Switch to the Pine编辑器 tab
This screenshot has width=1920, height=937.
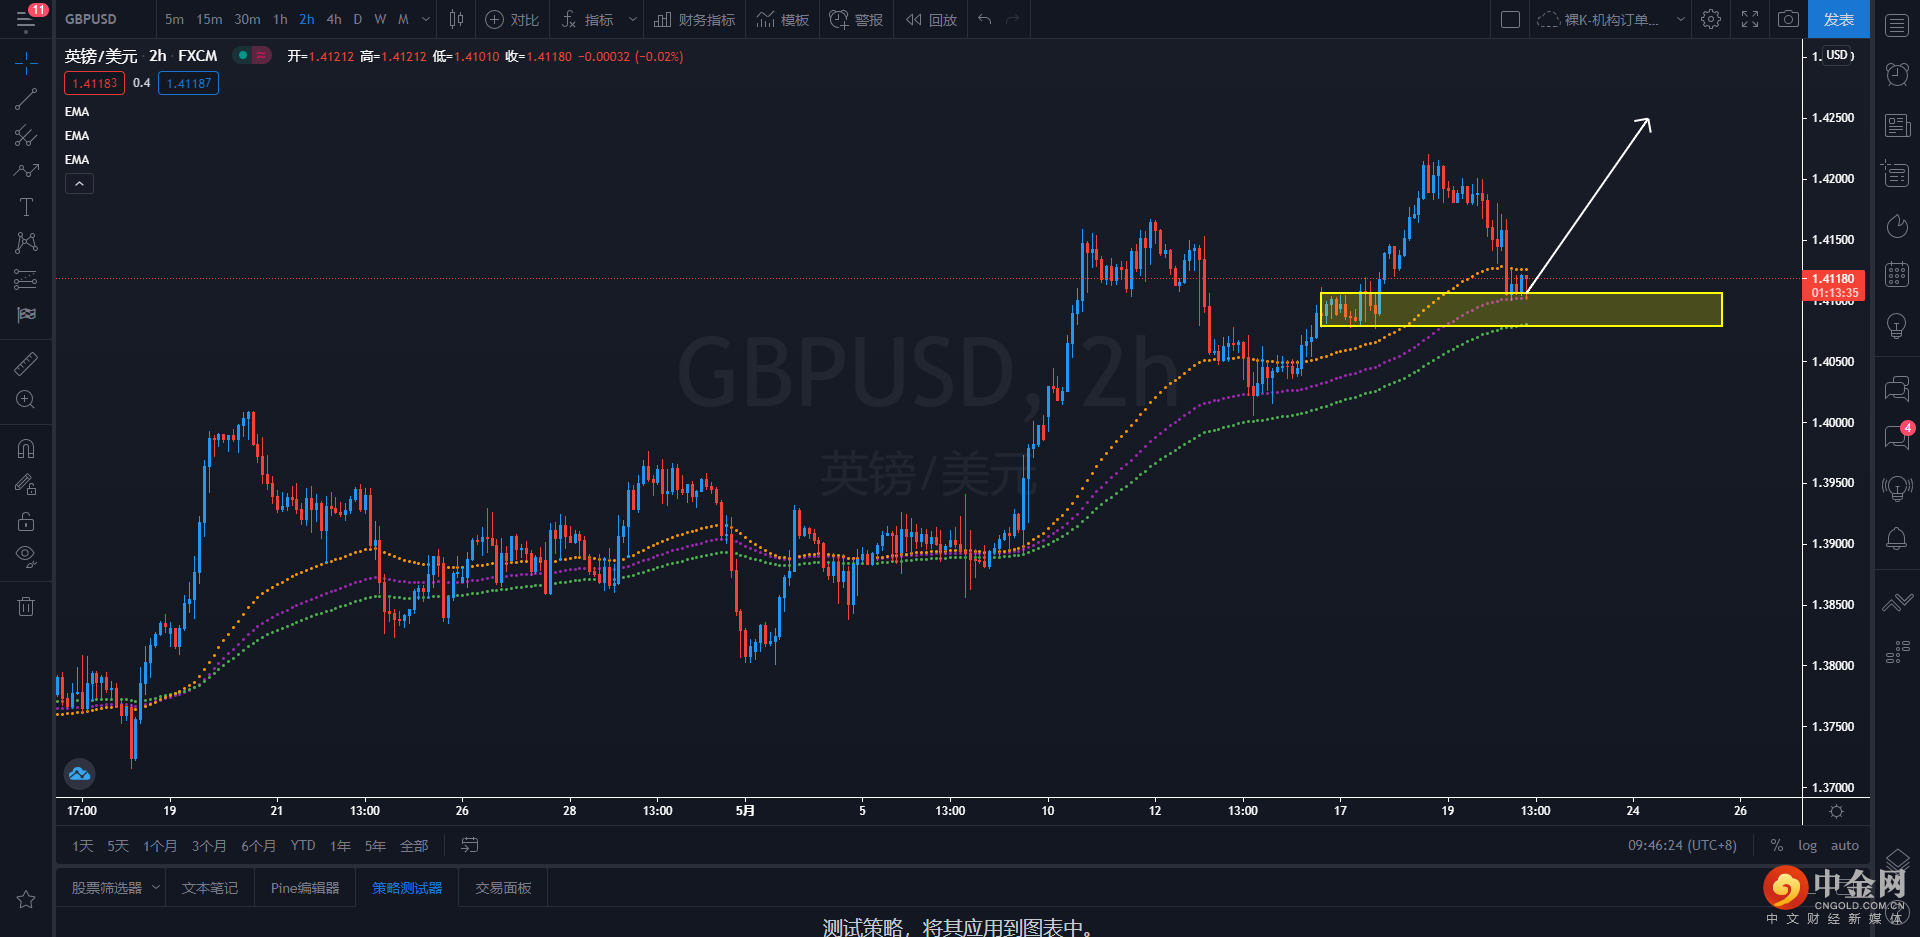(x=305, y=888)
